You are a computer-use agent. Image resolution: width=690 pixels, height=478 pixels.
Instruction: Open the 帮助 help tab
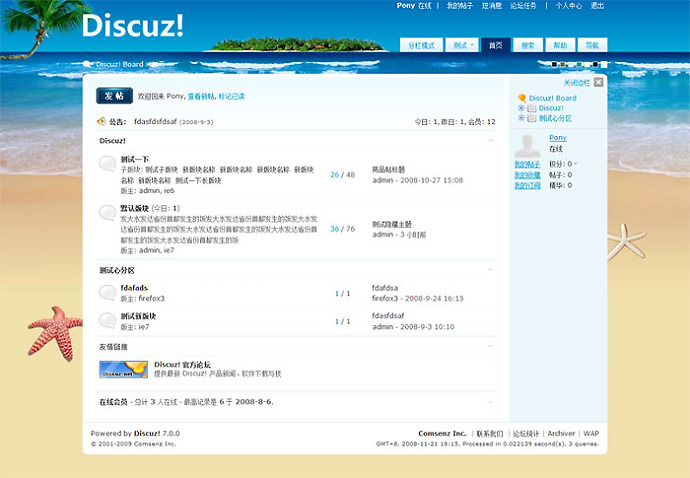tap(560, 45)
